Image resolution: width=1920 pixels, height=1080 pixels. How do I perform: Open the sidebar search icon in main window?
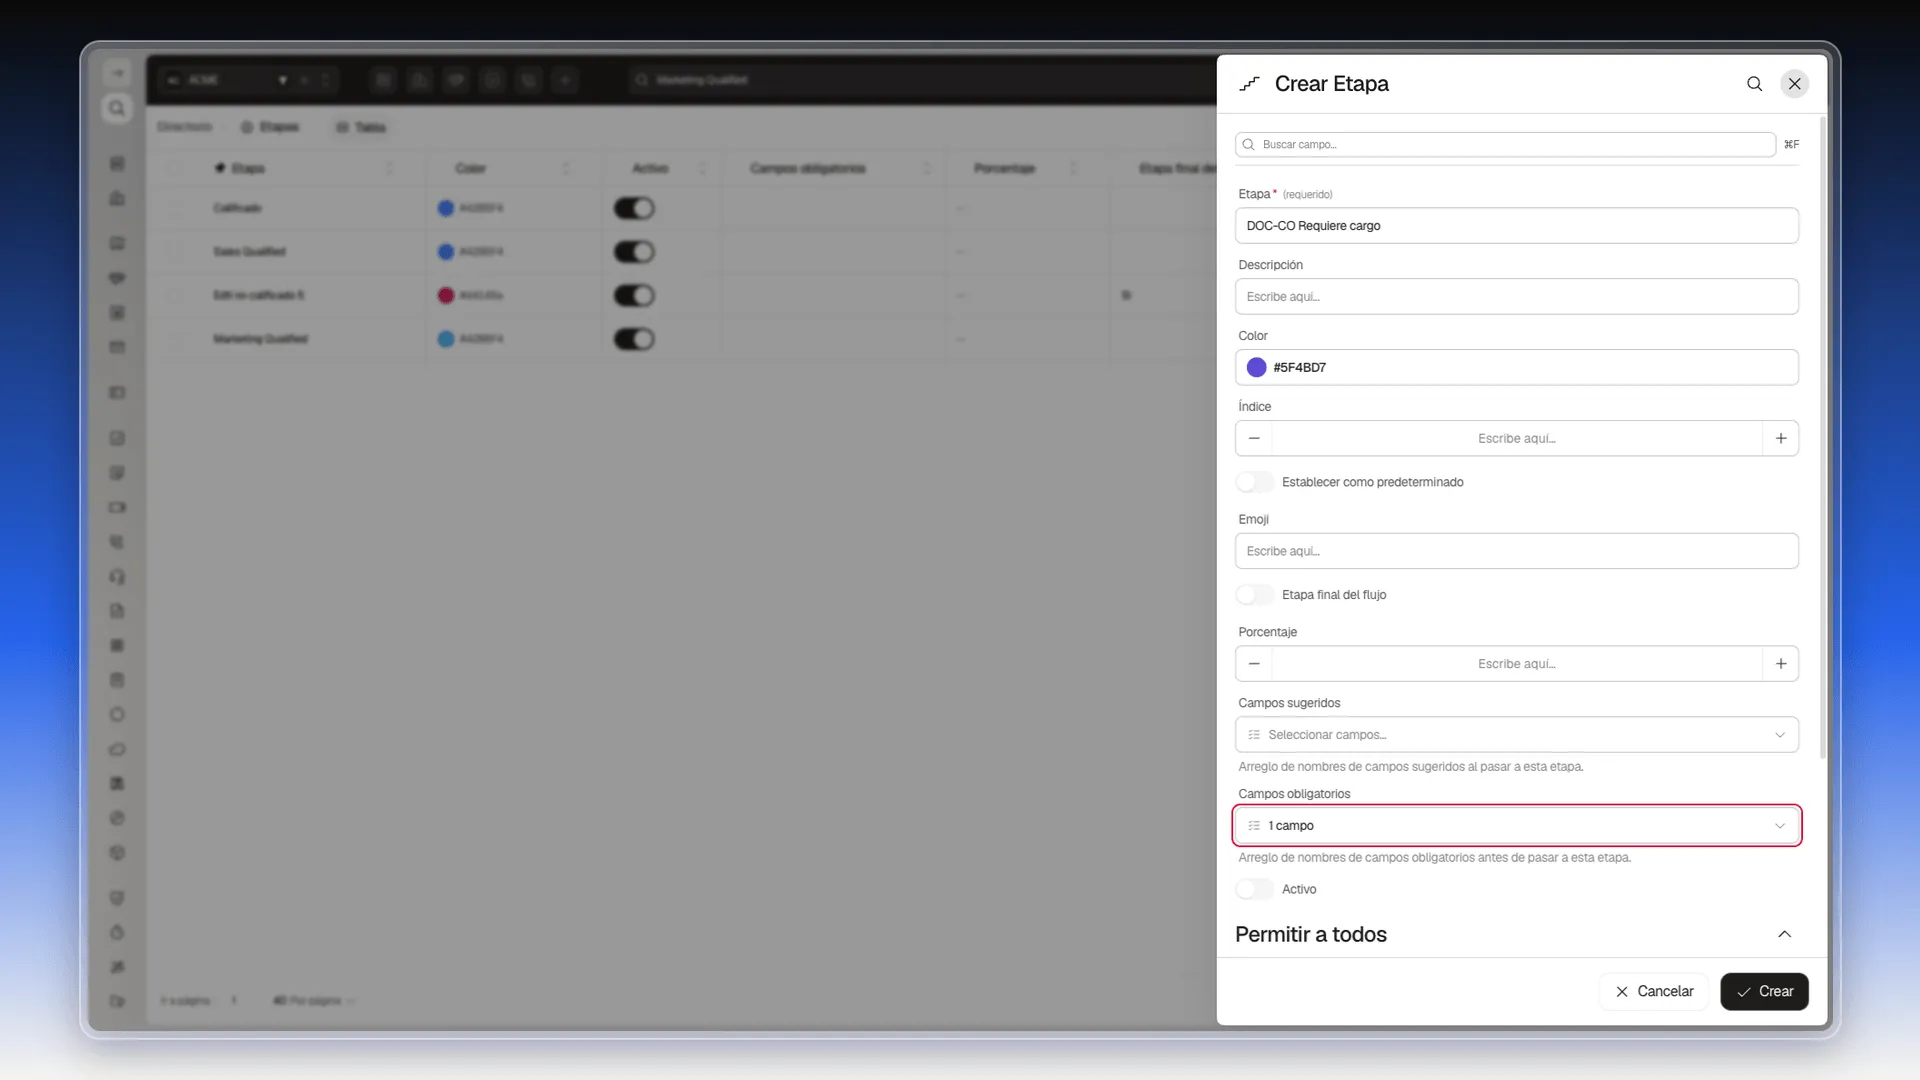click(117, 108)
